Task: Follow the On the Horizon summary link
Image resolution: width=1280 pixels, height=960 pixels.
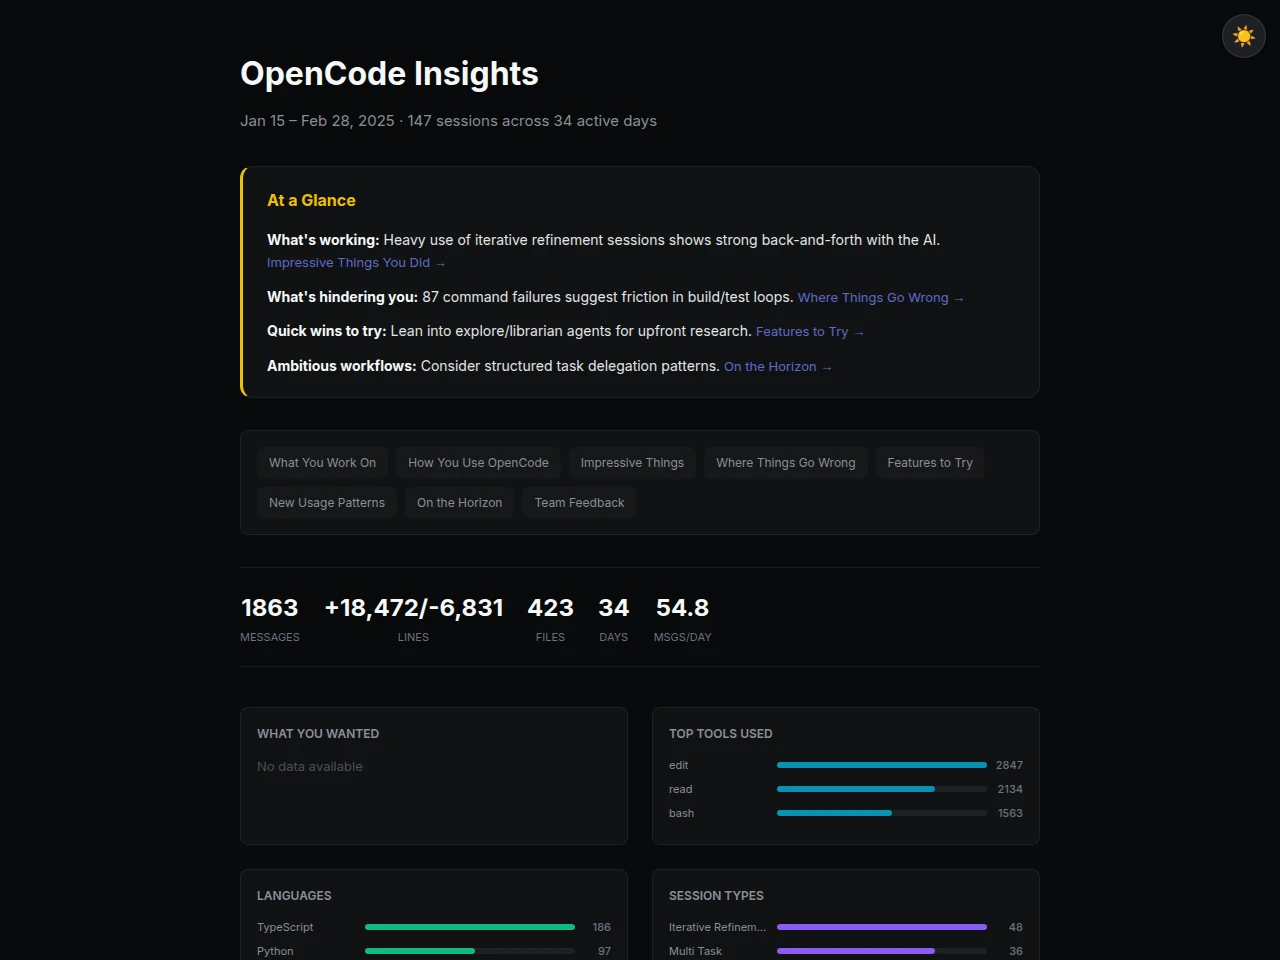Action: pyautogui.click(x=778, y=367)
